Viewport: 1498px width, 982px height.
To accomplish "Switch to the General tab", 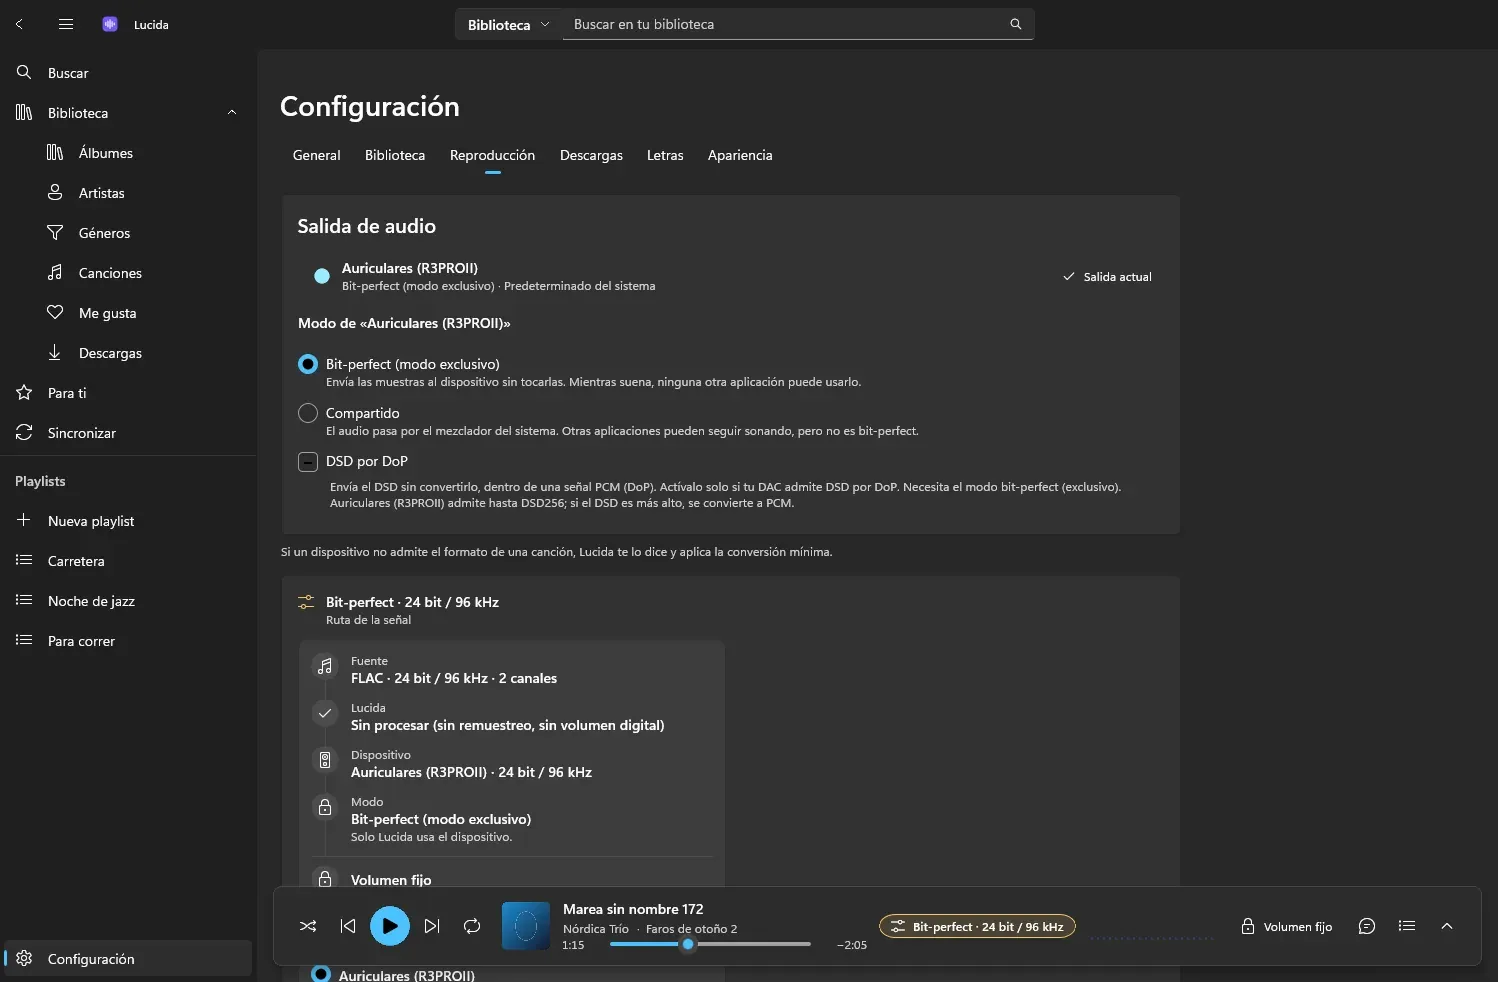I will tap(317, 156).
